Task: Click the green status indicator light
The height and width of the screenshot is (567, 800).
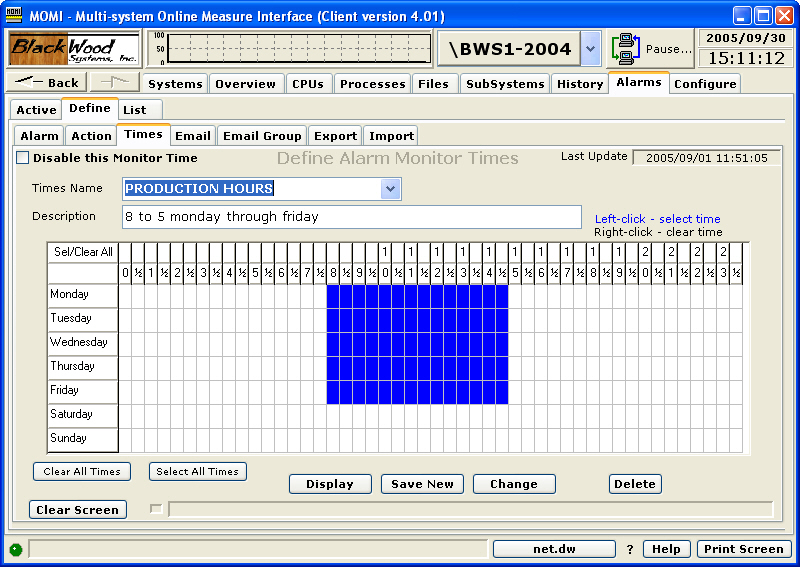Action: click(x=15, y=549)
